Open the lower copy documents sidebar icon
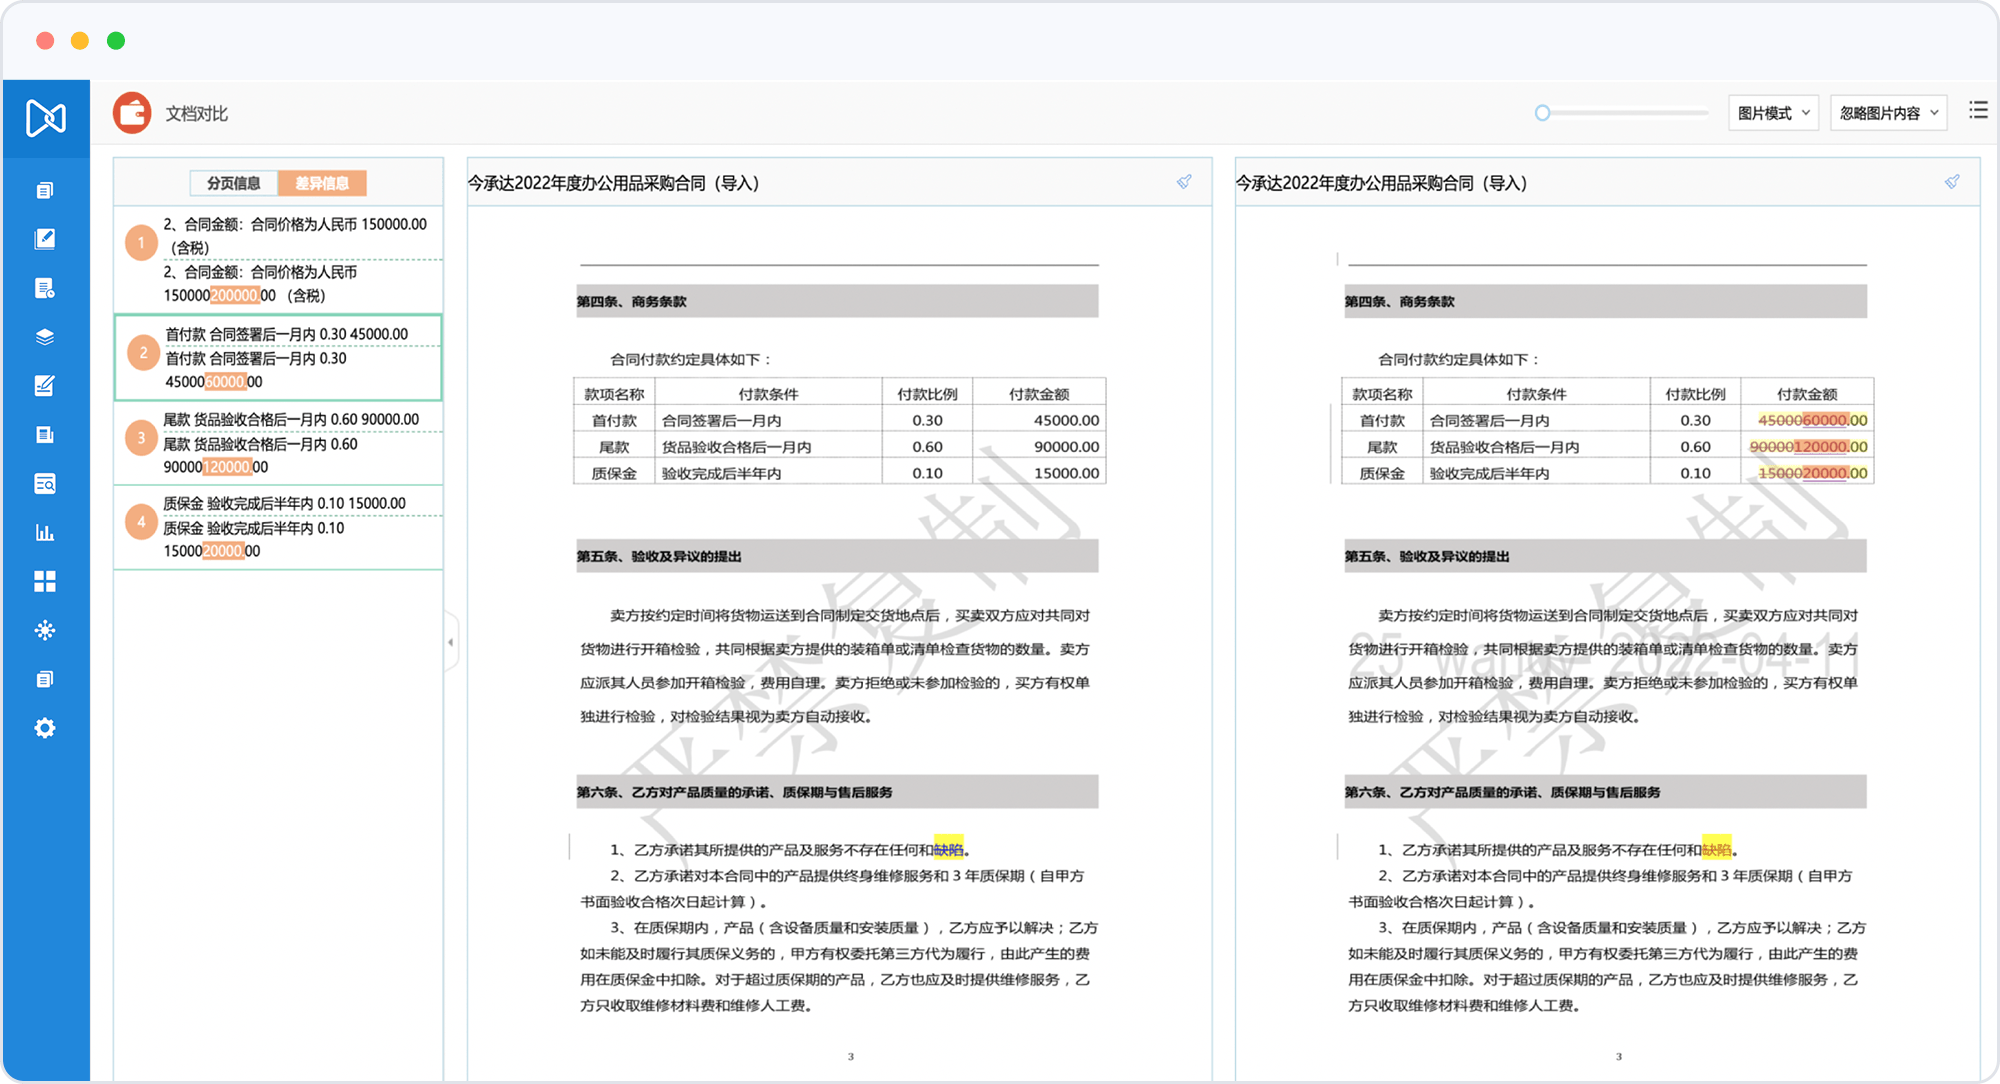This screenshot has width=2000, height=1084. click(x=45, y=680)
